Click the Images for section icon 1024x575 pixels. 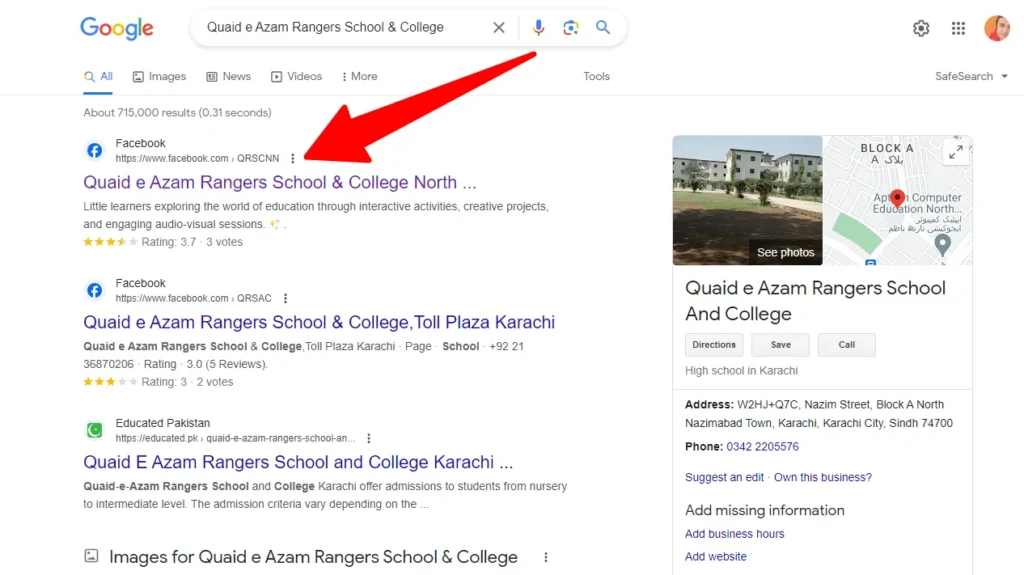tap(91, 556)
